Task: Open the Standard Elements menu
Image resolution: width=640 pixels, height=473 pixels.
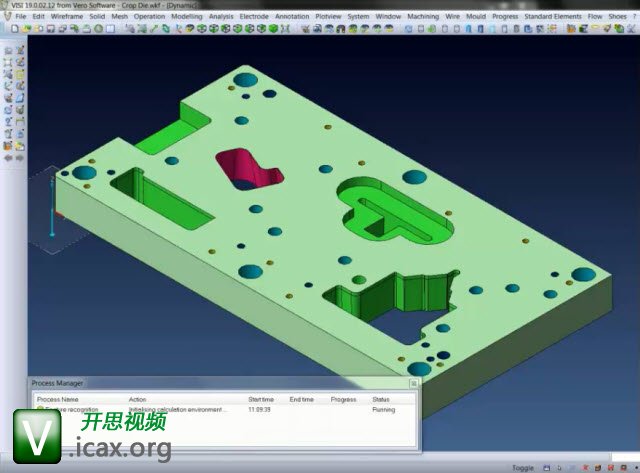Action: [553, 17]
